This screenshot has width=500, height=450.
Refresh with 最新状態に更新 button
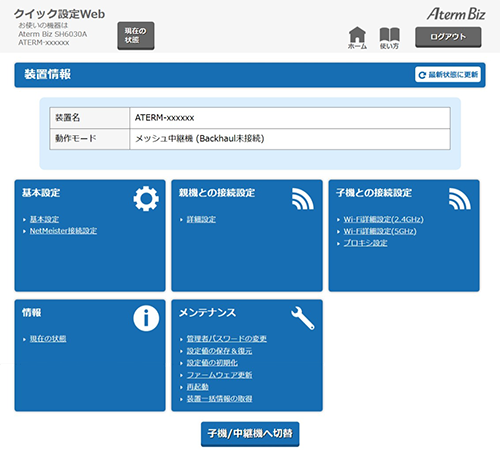coord(448,74)
